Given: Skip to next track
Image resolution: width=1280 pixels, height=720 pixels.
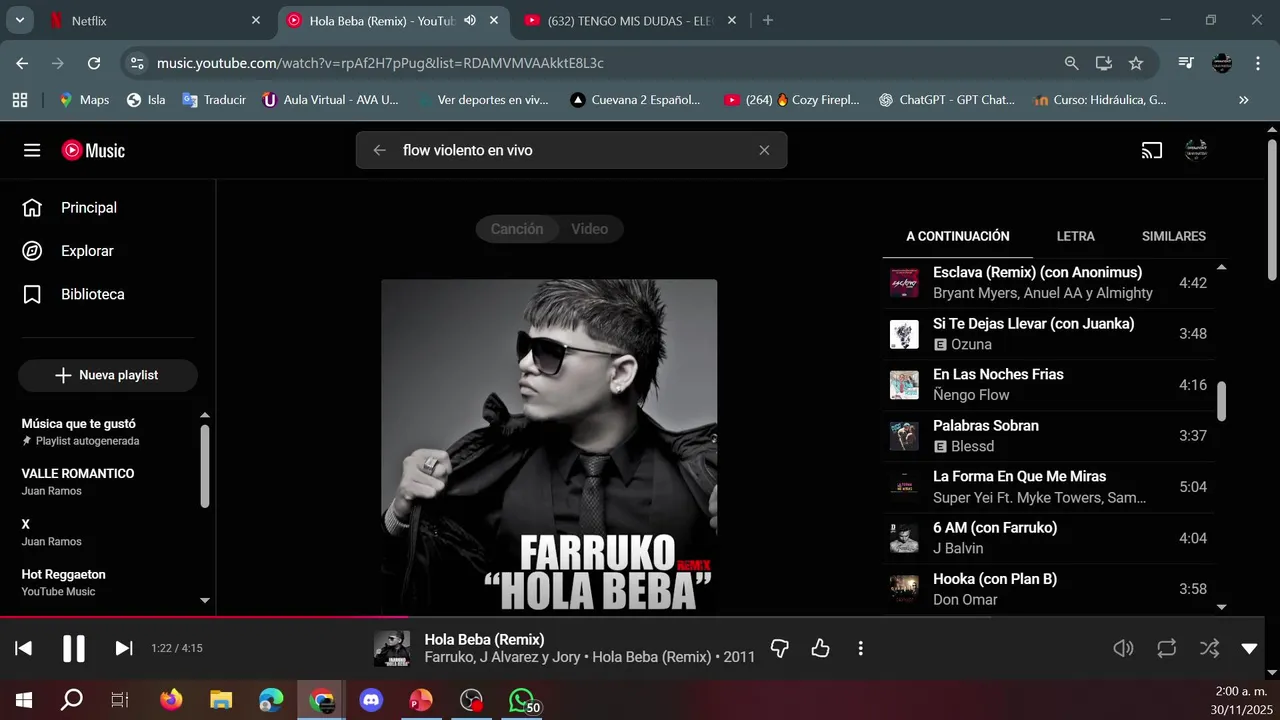Looking at the screenshot, I should (124, 648).
